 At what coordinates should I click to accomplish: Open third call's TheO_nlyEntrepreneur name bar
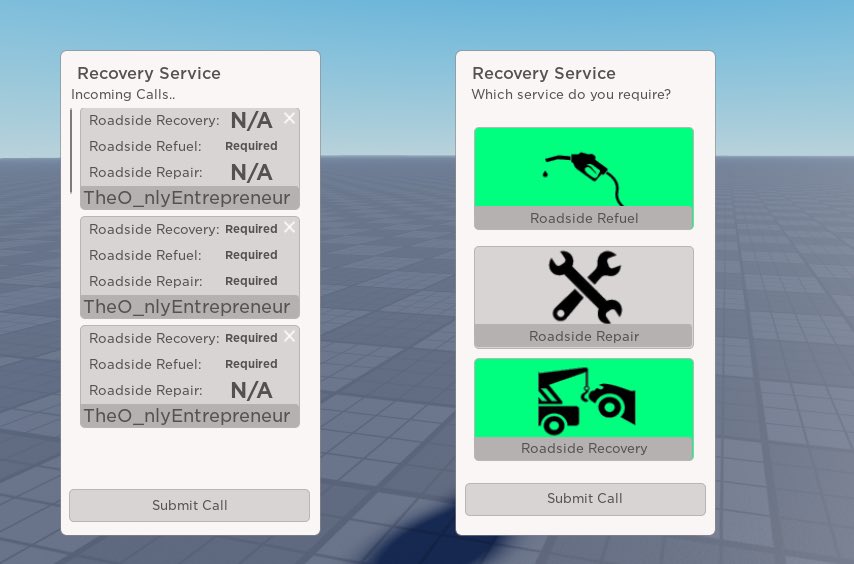(190, 415)
